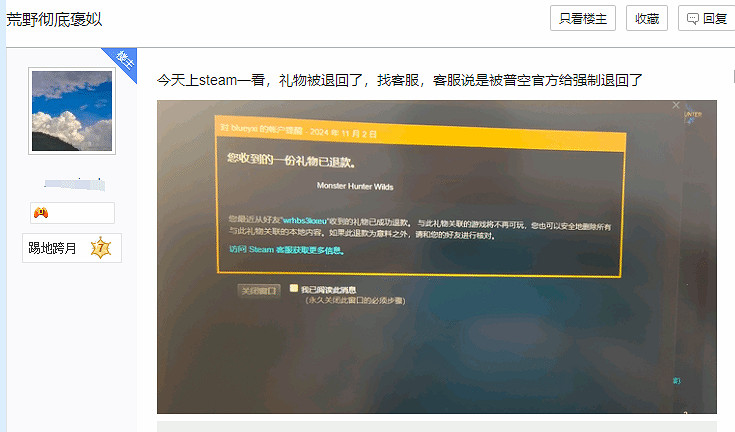Viewport: 735px width, 432px height.
Task: Click the thread title 荒野彻底褒姒
Action: 54,19
